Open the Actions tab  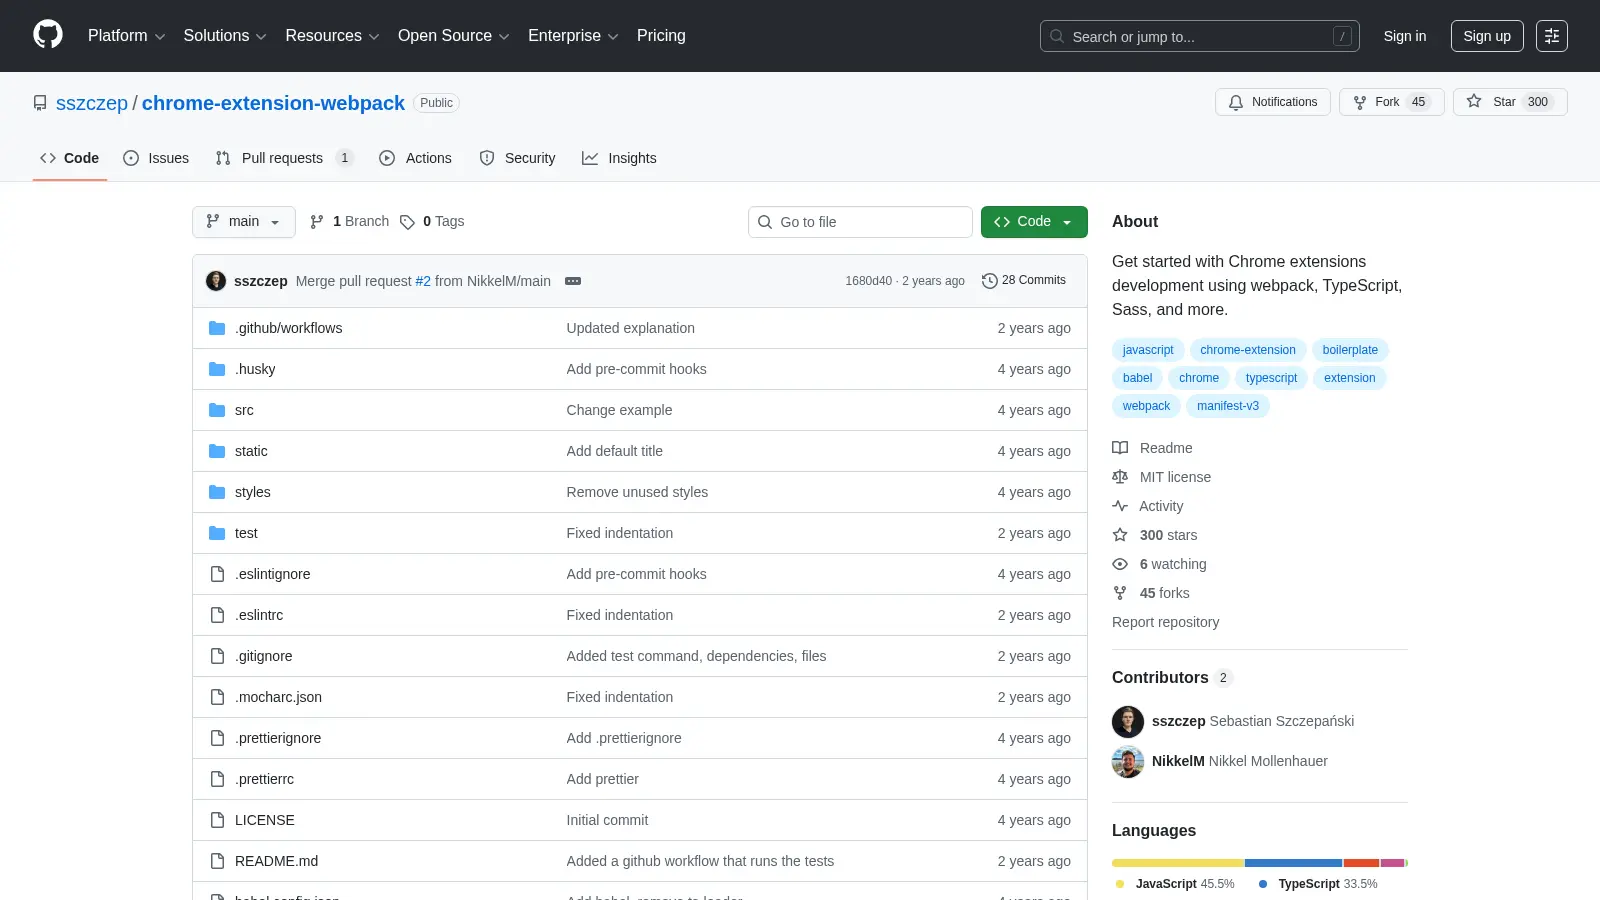click(x=415, y=158)
